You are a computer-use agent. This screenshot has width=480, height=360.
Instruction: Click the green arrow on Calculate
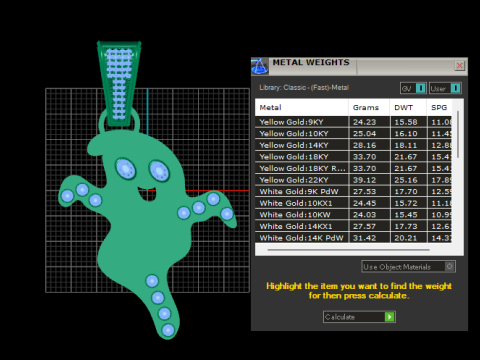[389, 317]
